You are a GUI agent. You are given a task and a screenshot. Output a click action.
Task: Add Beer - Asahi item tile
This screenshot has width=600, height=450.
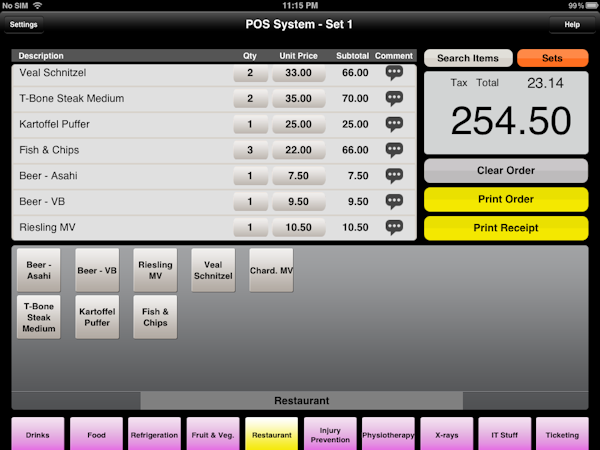click(39, 270)
